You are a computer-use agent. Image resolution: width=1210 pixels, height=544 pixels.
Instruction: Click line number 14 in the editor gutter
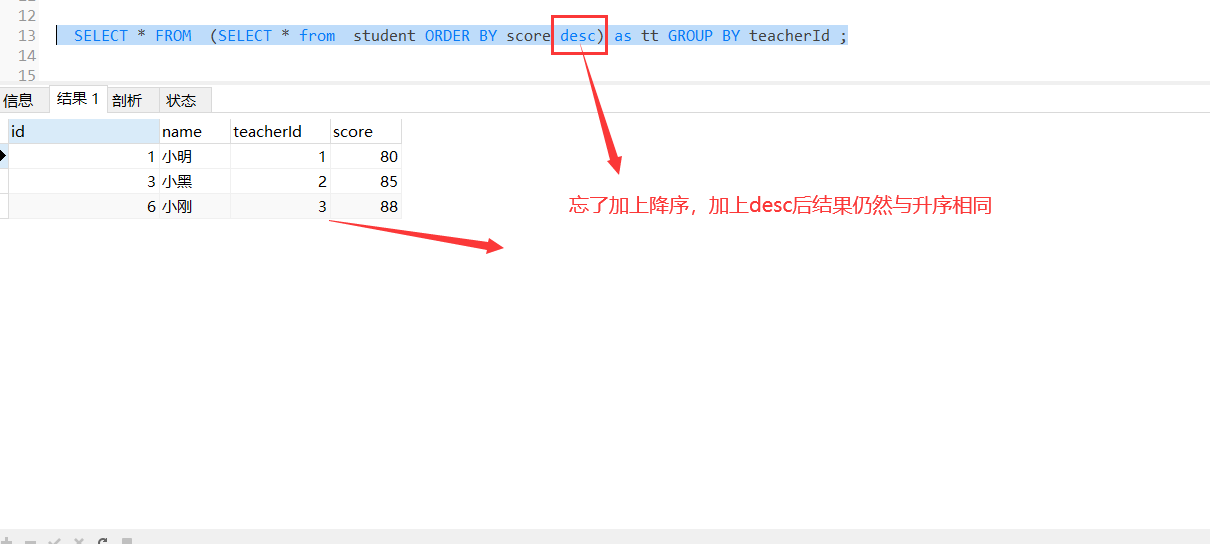click(27, 56)
